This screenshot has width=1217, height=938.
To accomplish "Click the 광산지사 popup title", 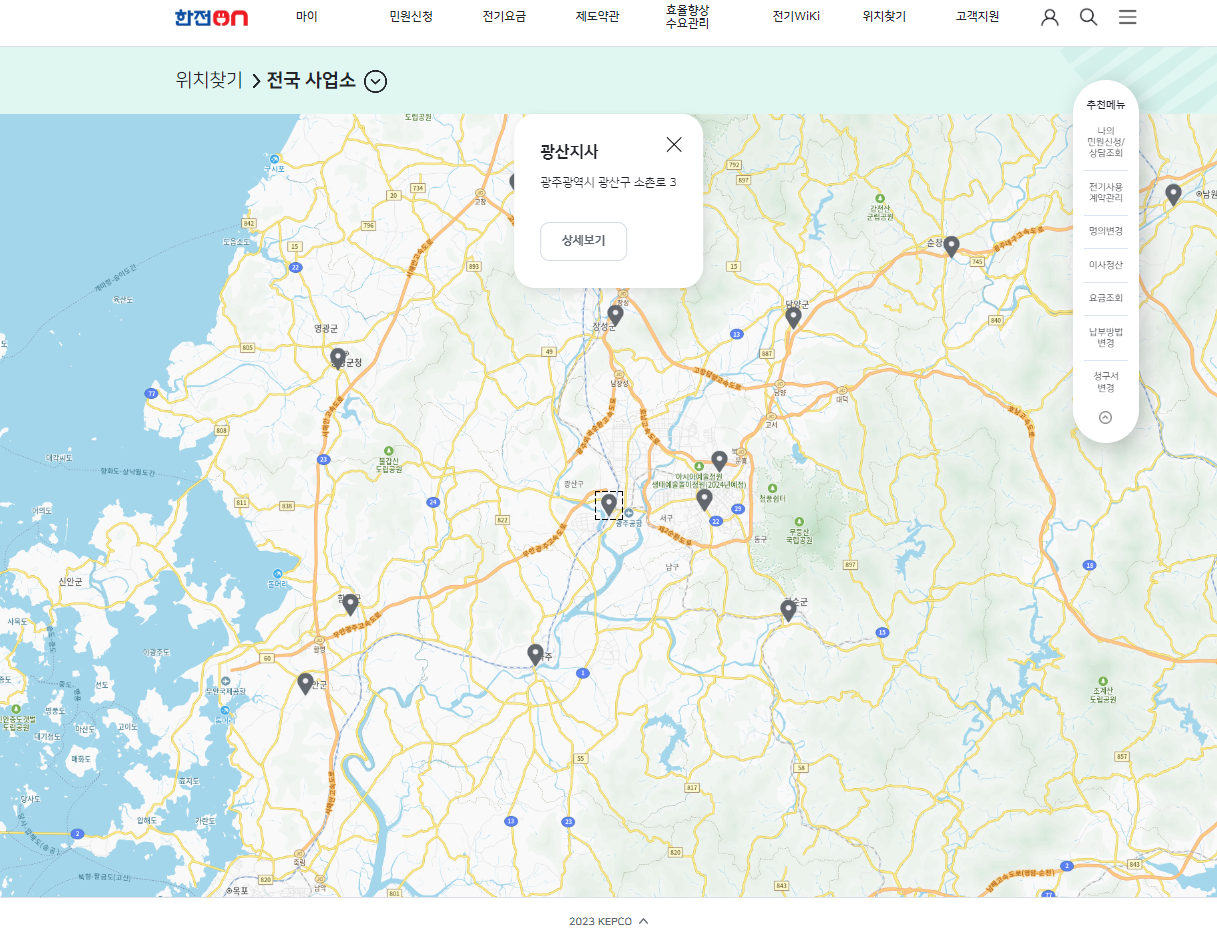I will pos(569,151).
